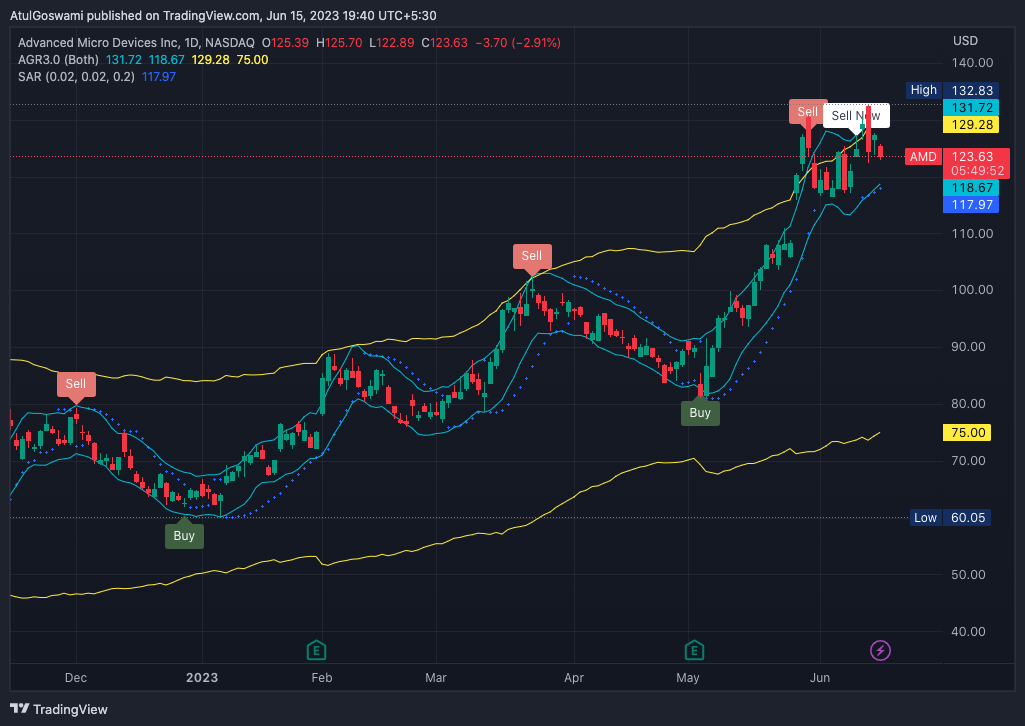Select the January Buy signal label
1025x726 pixels.
pyautogui.click(x=184, y=536)
